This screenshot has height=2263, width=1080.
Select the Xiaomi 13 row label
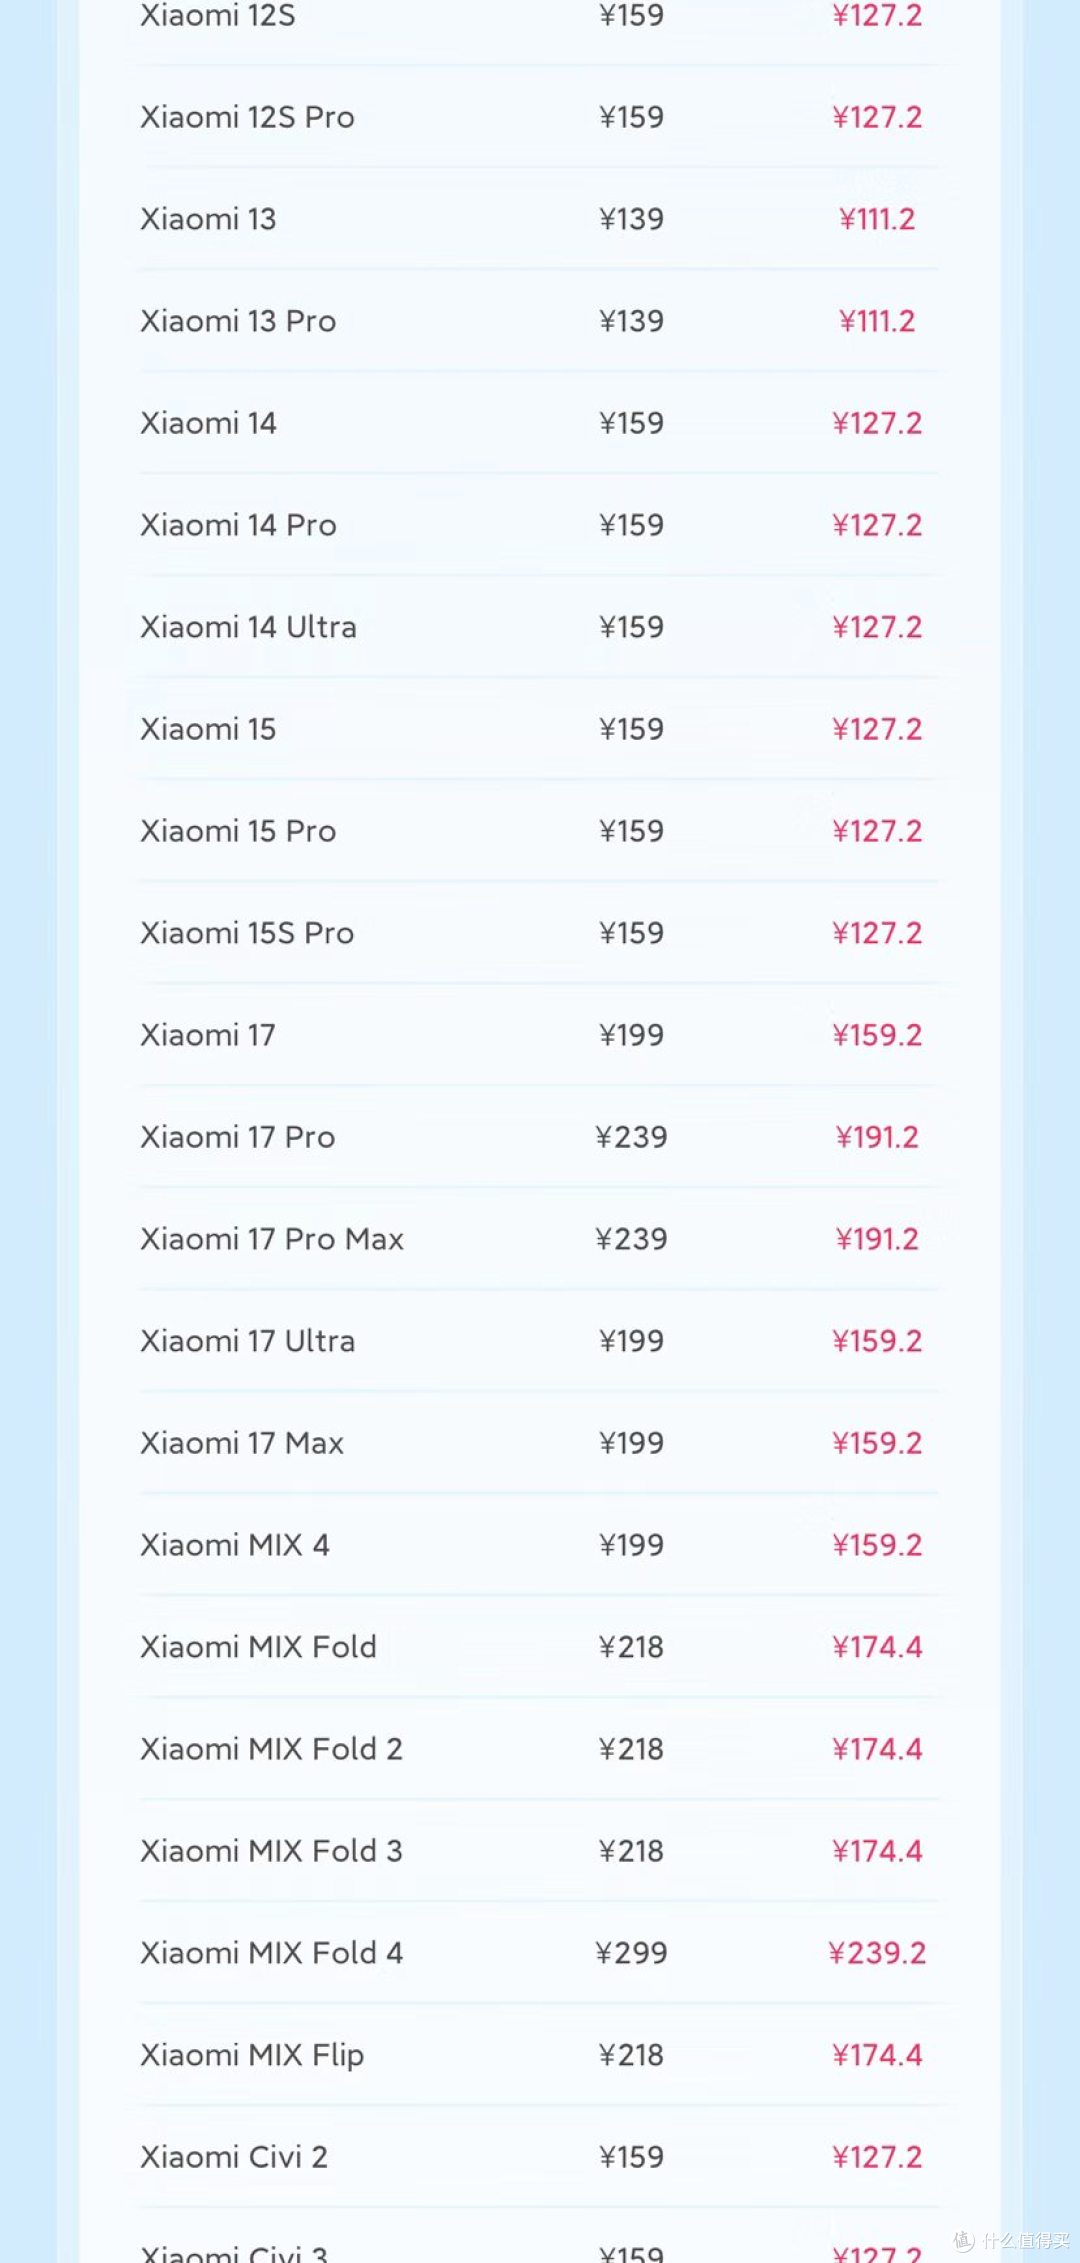tap(208, 219)
